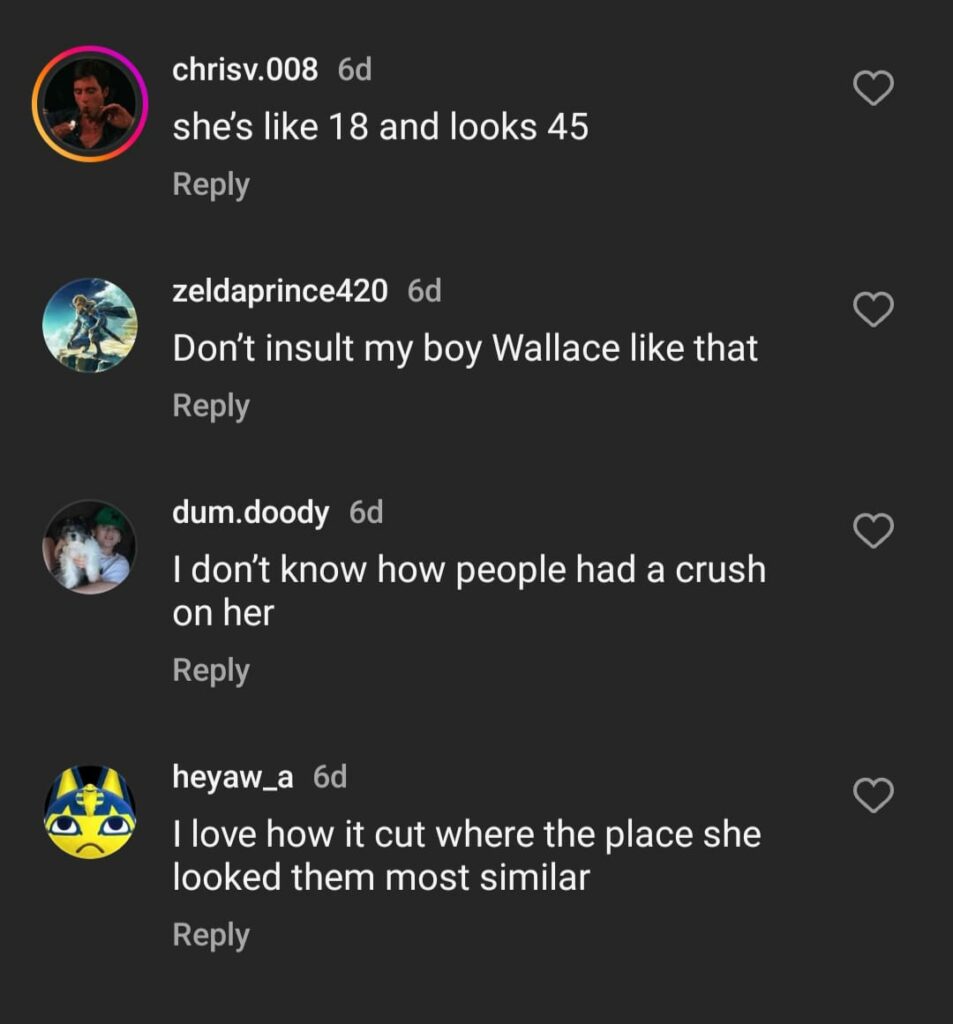953x1024 pixels.
Task: Open dum.doody's profile avatar
Action: click(x=90, y=547)
